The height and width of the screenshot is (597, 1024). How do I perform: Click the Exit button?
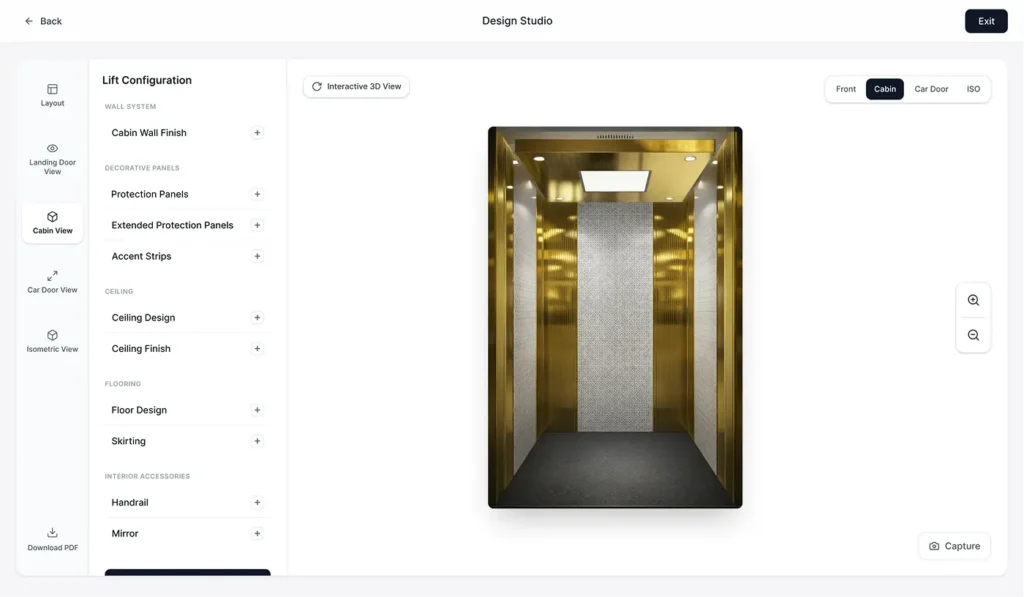[x=986, y=21]
